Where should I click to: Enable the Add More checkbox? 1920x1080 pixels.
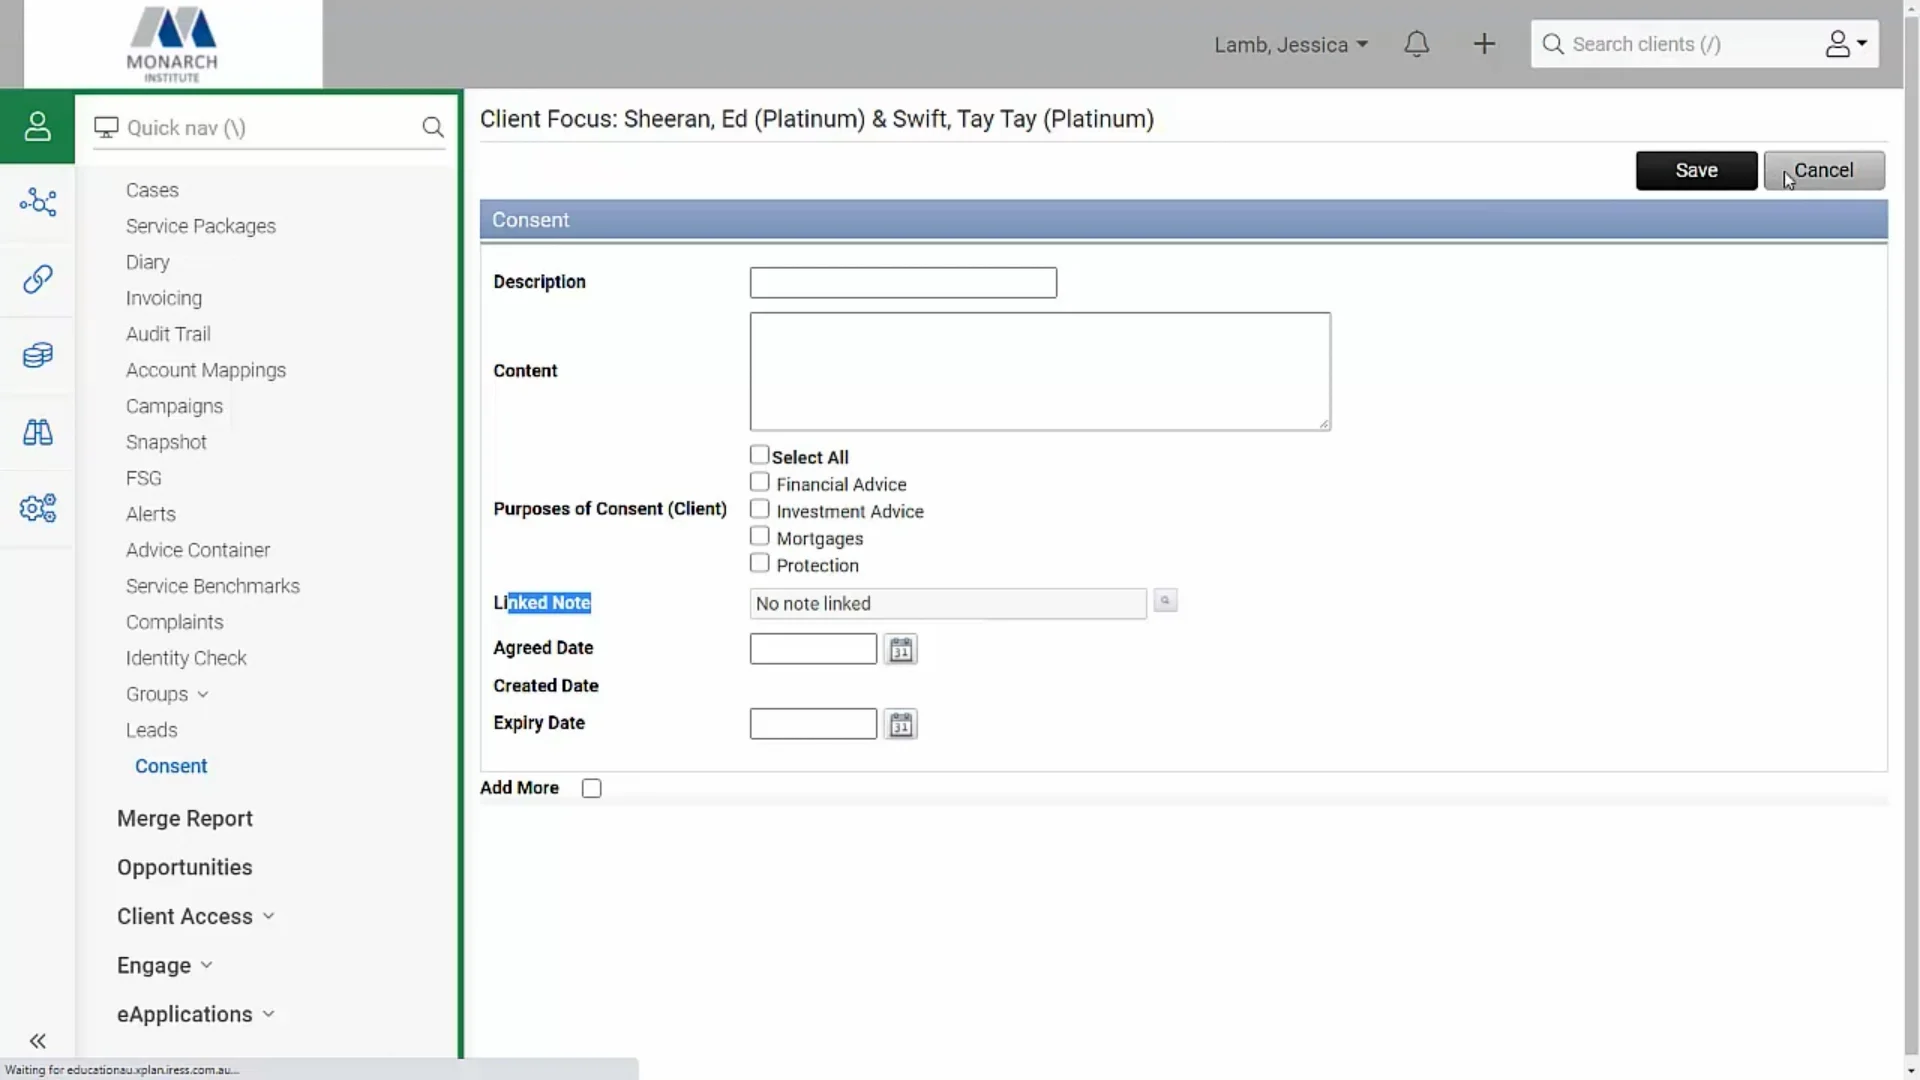592,789
